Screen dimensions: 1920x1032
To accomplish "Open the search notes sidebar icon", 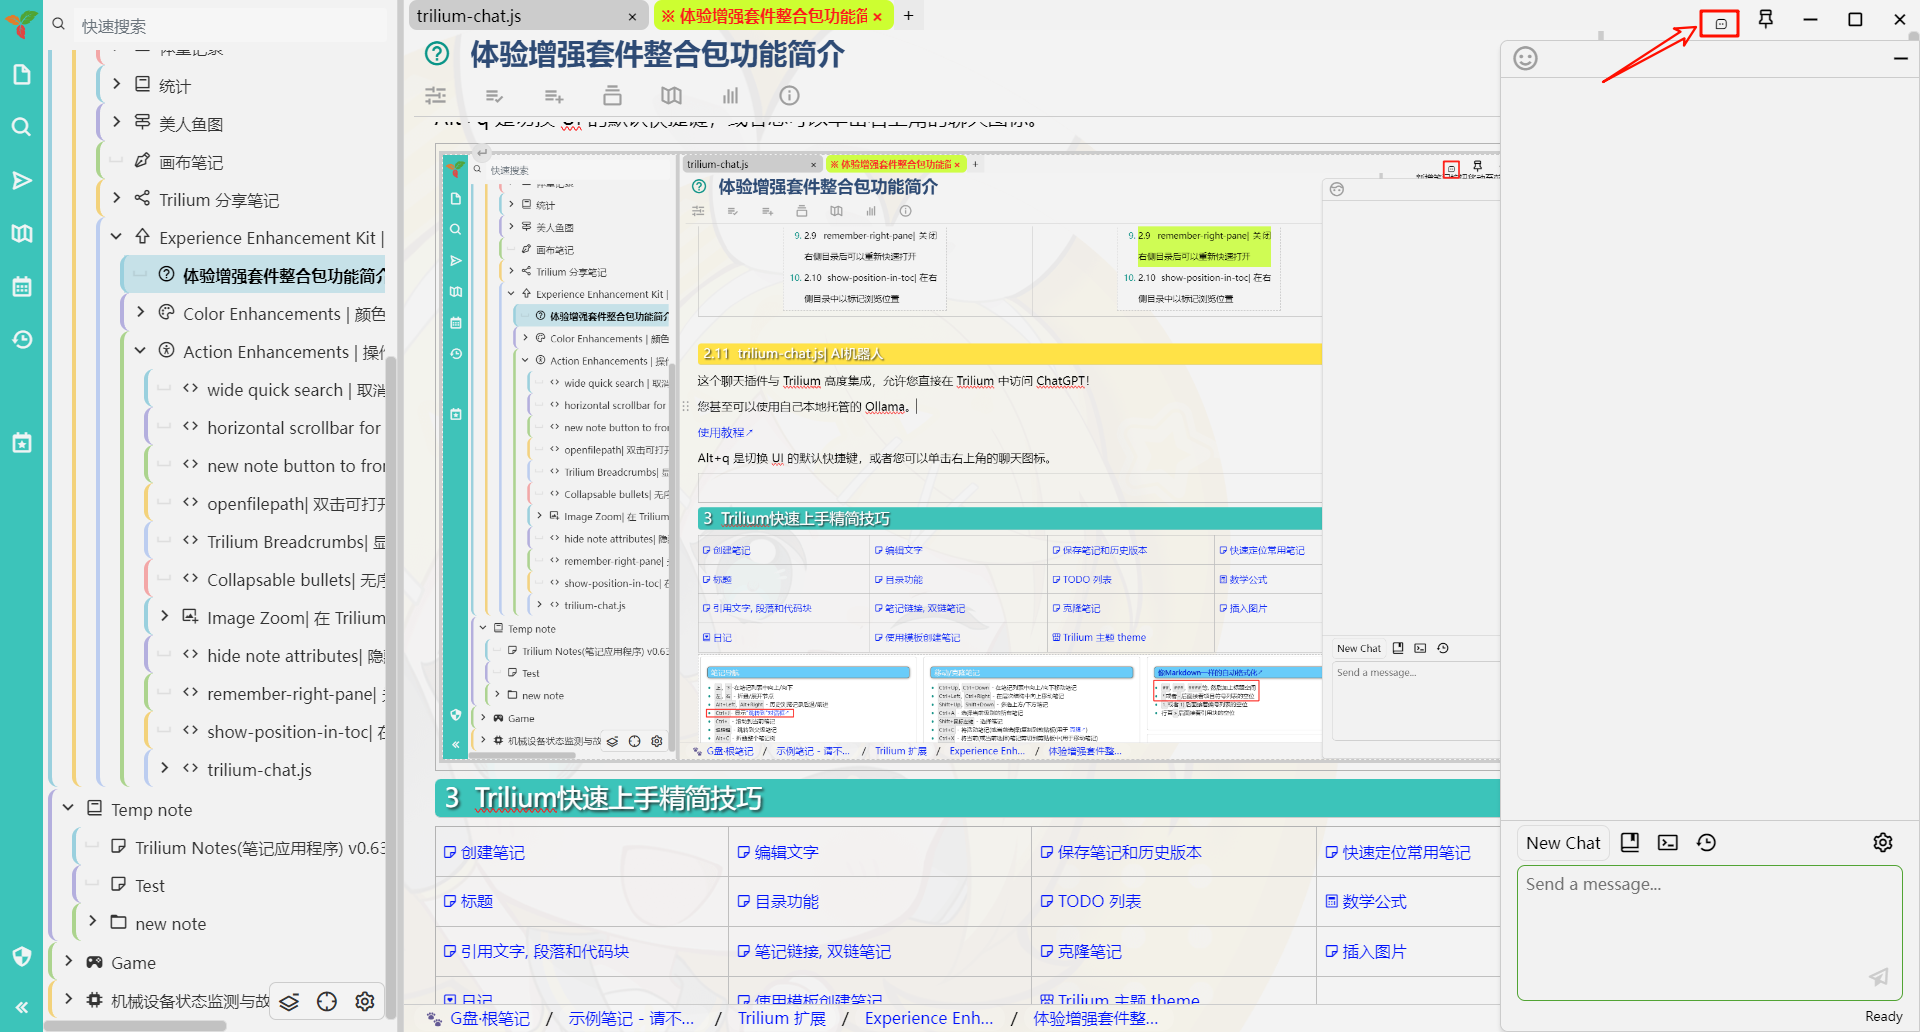I will (x=21, y=127).
